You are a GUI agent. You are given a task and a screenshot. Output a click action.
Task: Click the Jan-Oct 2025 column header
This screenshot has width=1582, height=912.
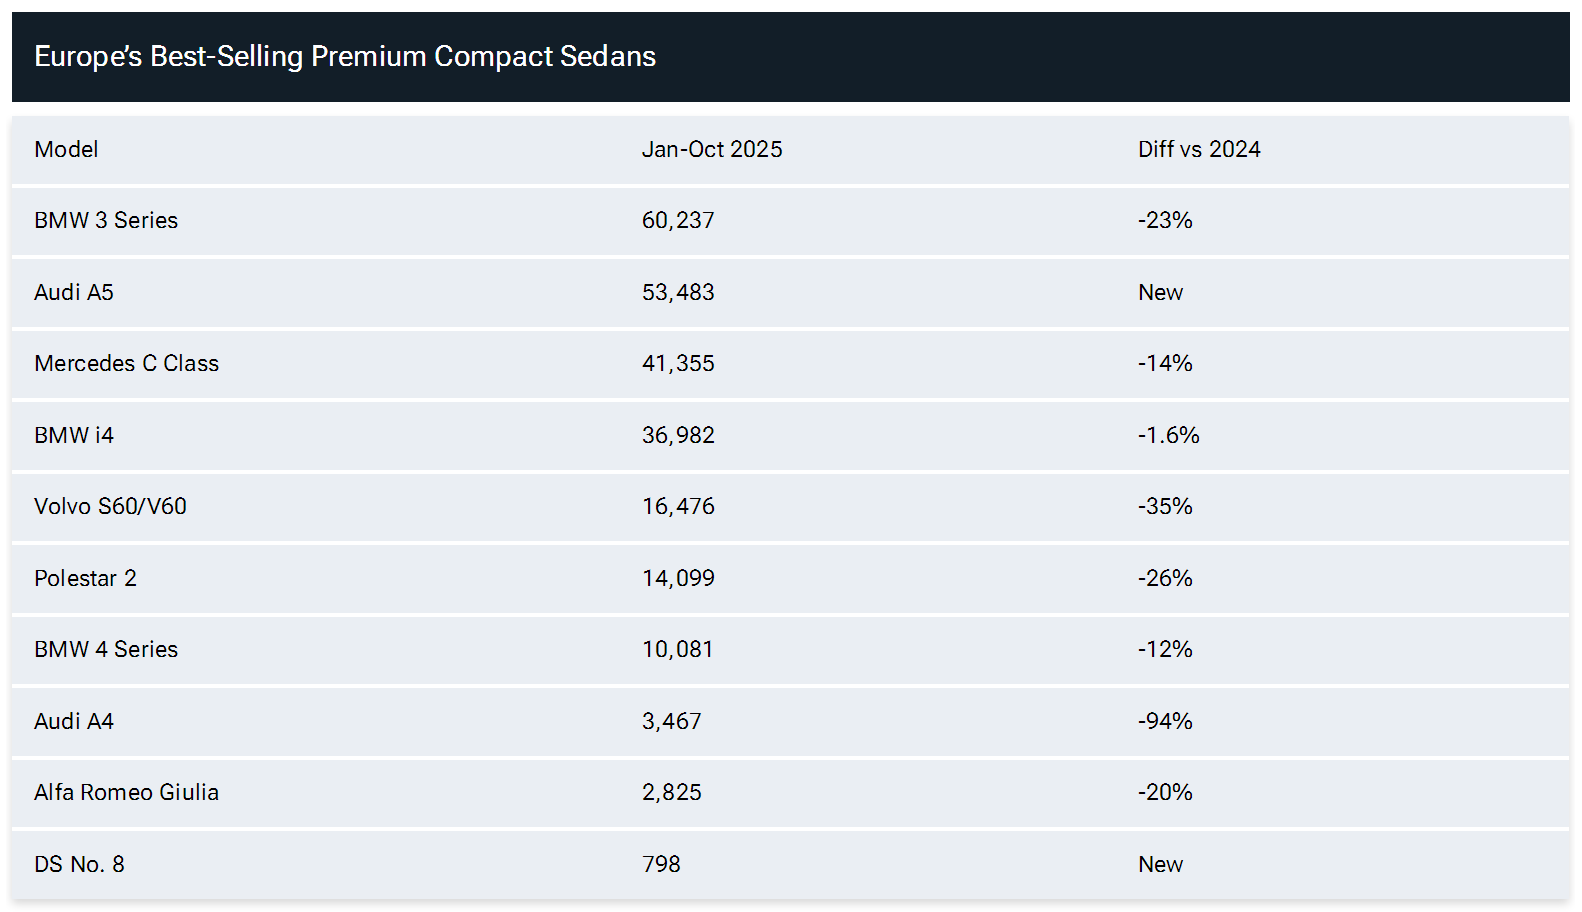point(711,150)
